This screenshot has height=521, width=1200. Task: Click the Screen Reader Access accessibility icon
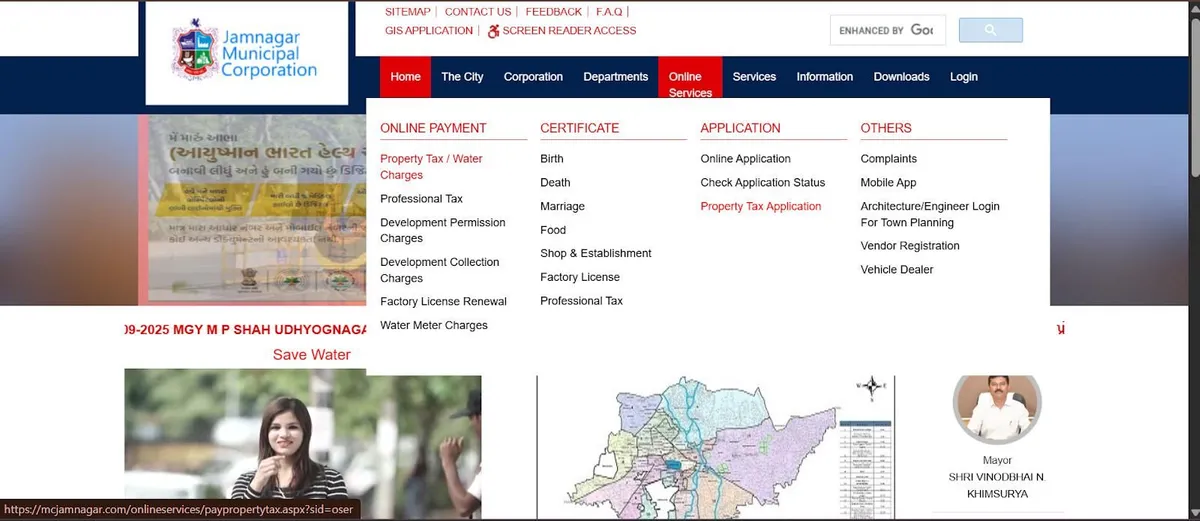(493, 31)
